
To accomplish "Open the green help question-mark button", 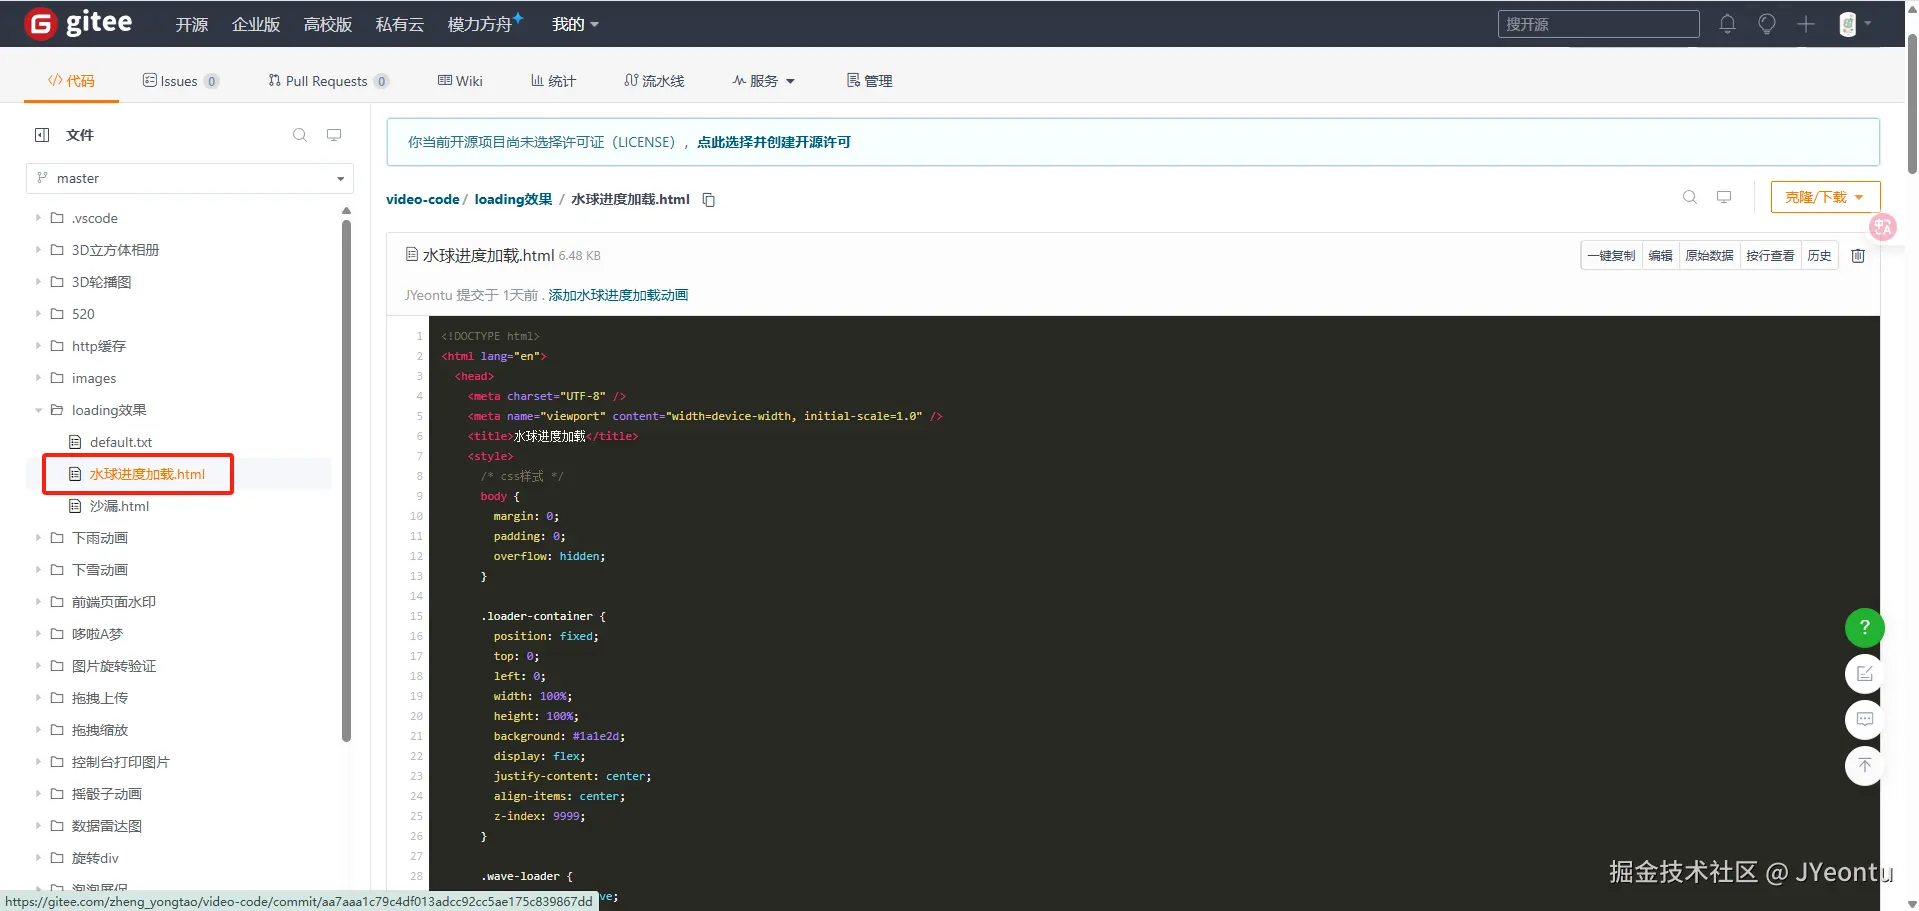I will [1864, 627].
